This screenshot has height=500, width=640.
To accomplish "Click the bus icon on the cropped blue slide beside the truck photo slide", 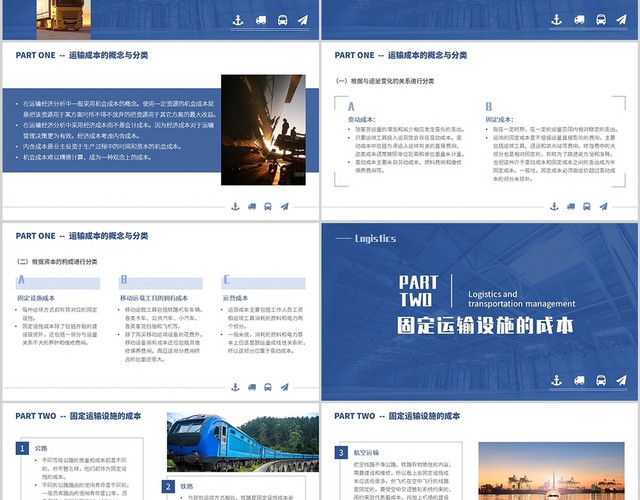I will 601,19.
